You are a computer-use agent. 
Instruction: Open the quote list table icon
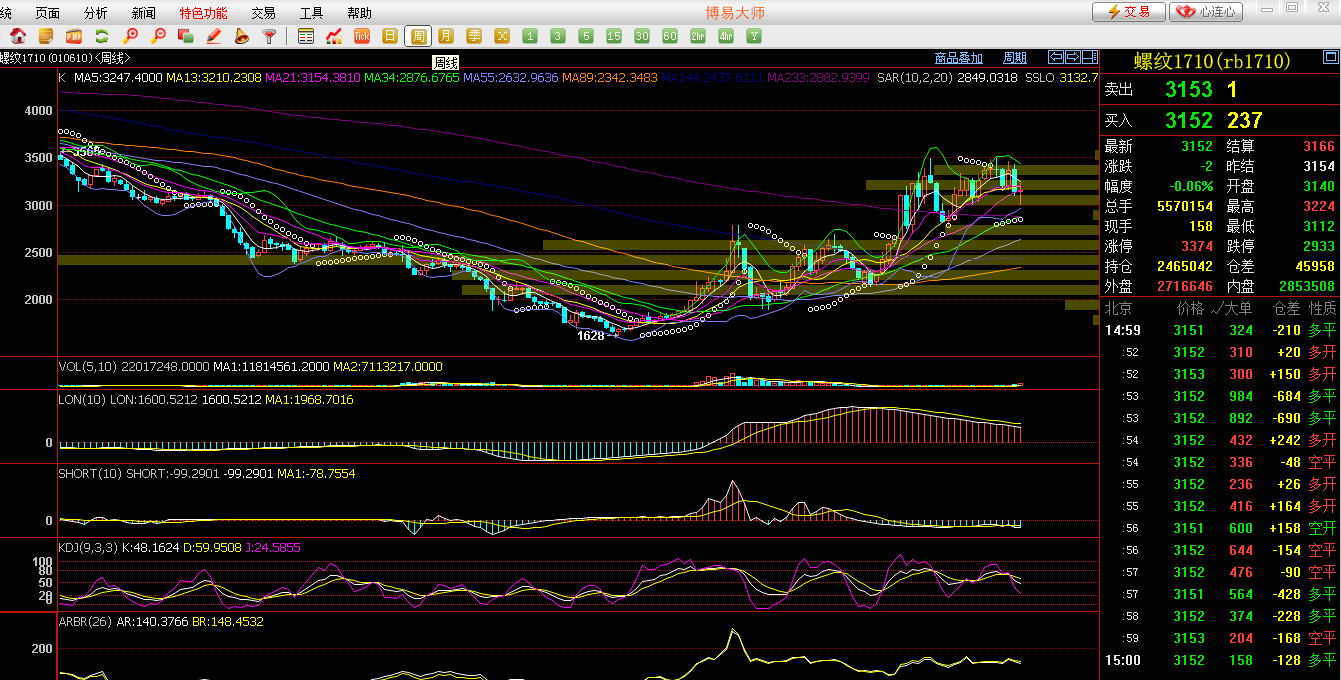306,36
